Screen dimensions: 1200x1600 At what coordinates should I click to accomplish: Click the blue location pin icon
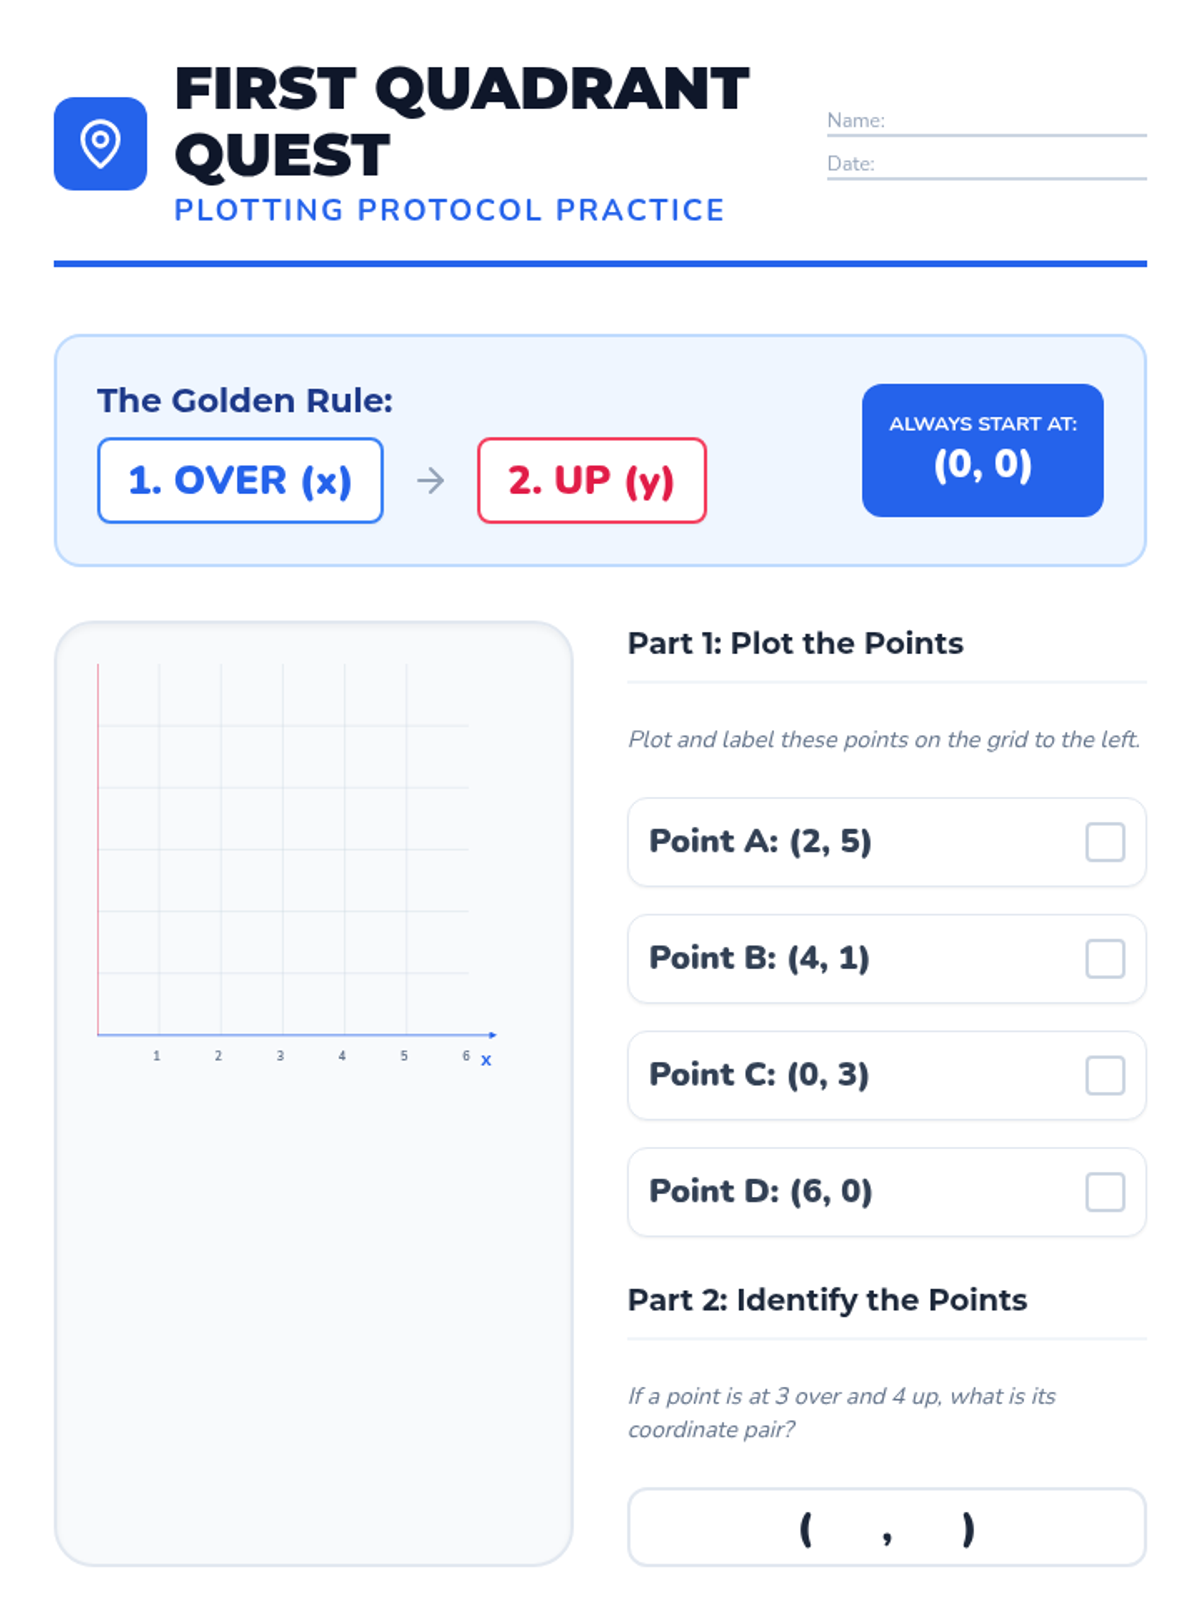coord(100,144)
